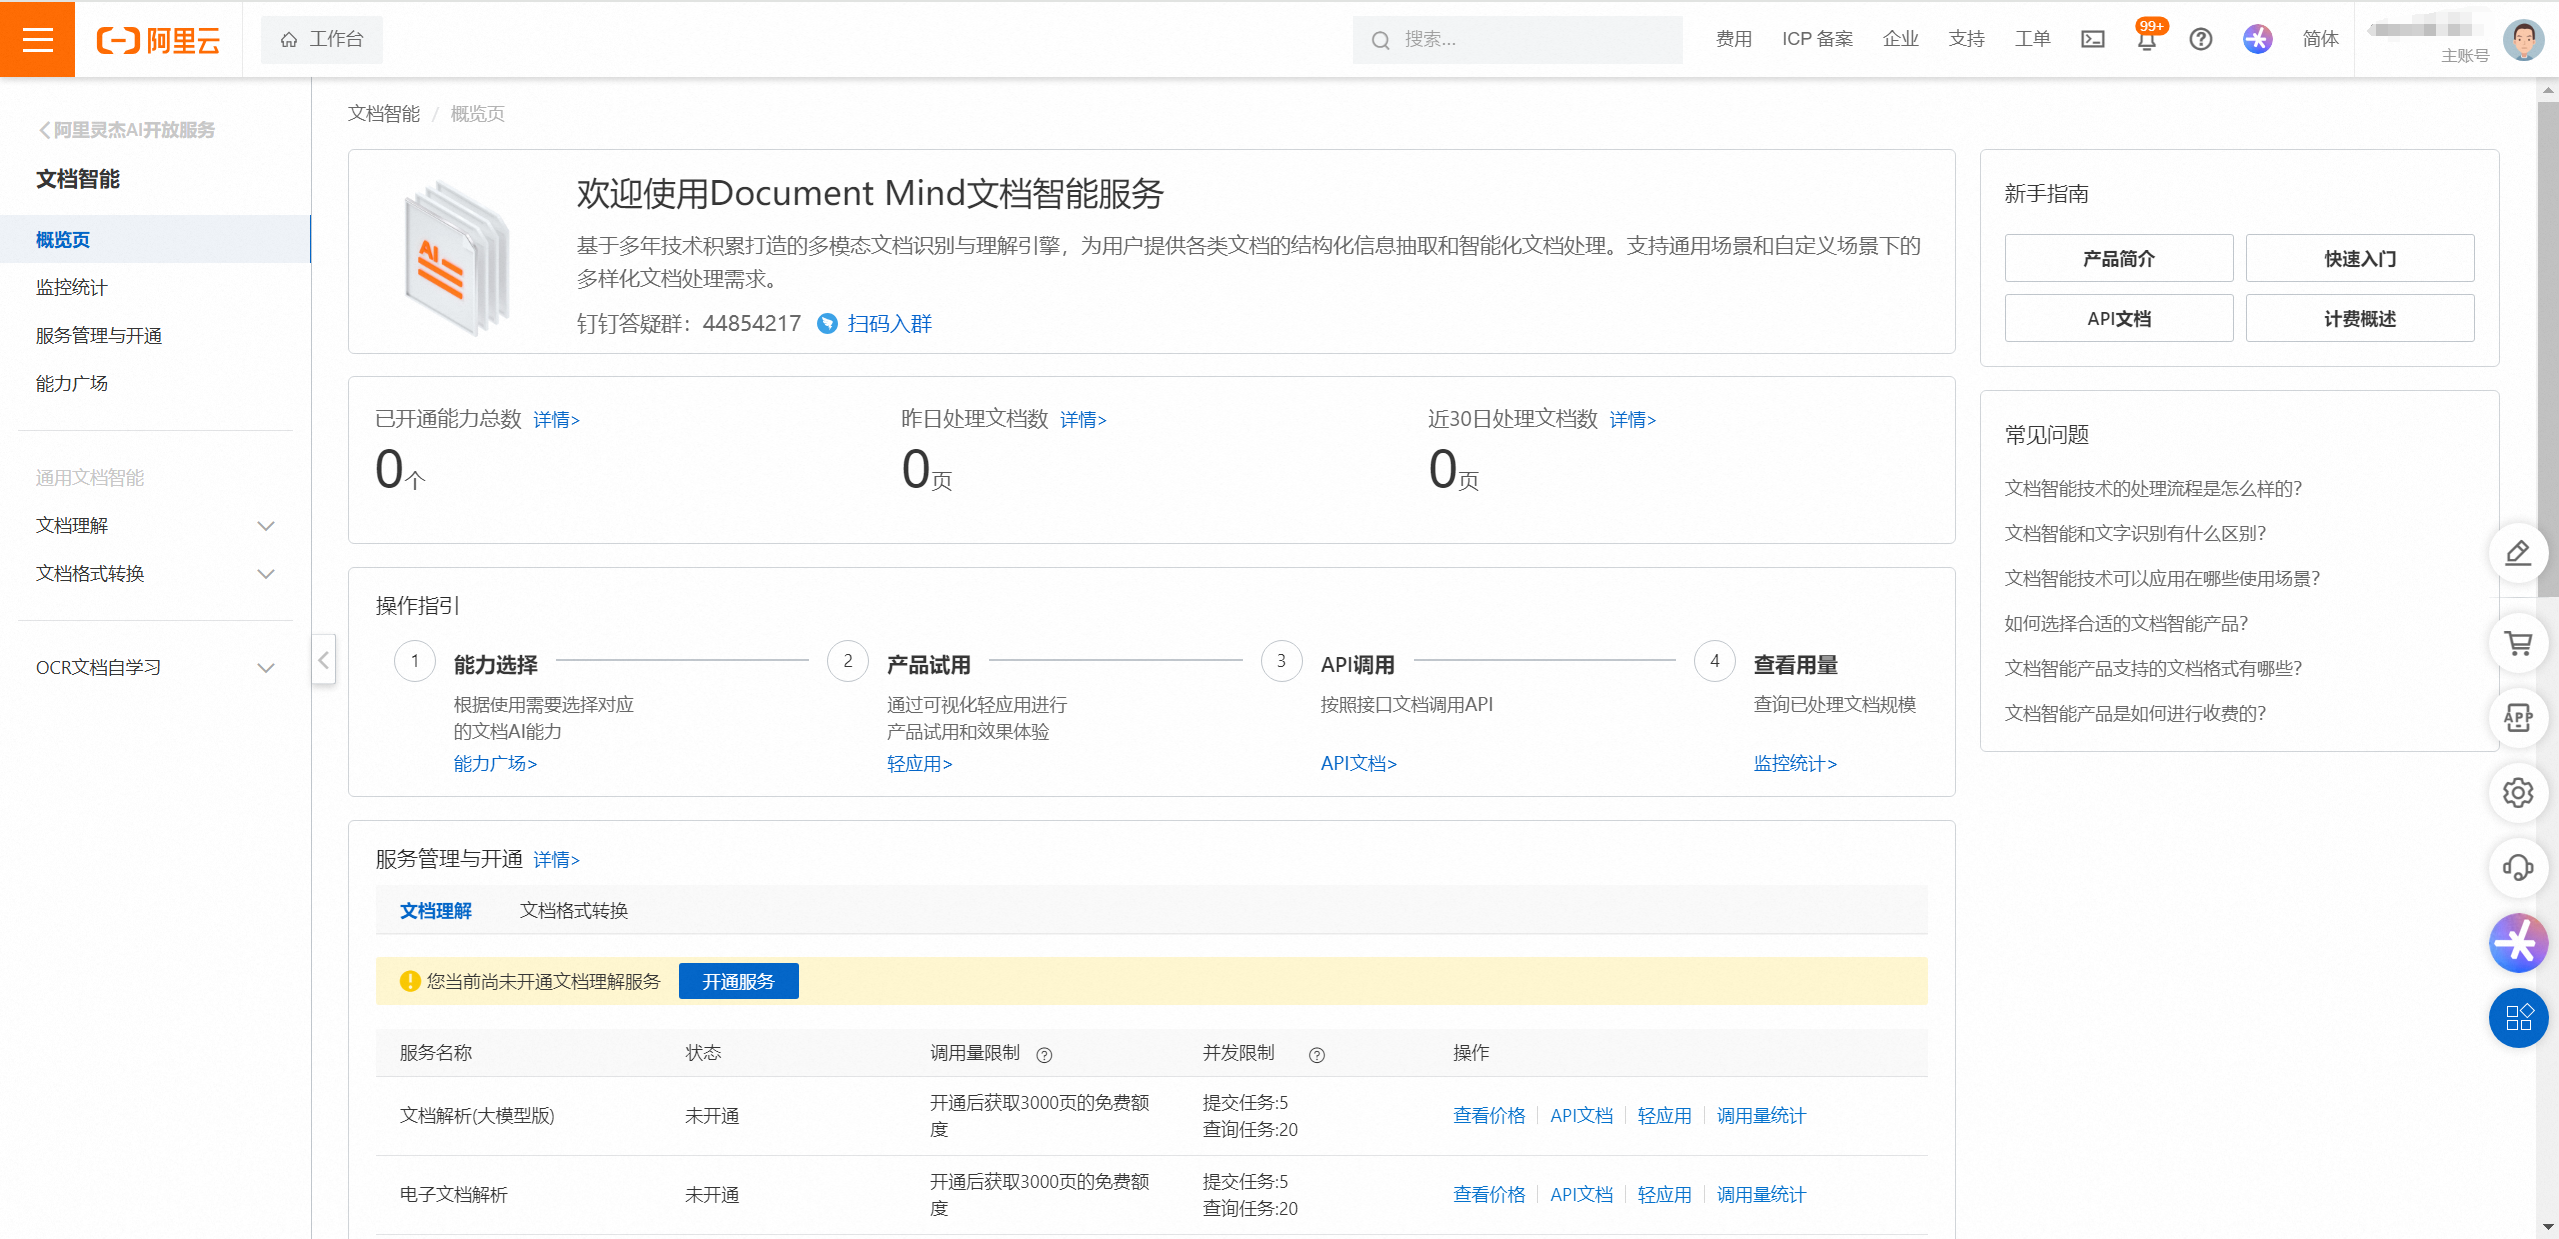This screenshot has width=2559, height=1239.
Task: Open 简体 language selector
Action: click(2320, 39)
